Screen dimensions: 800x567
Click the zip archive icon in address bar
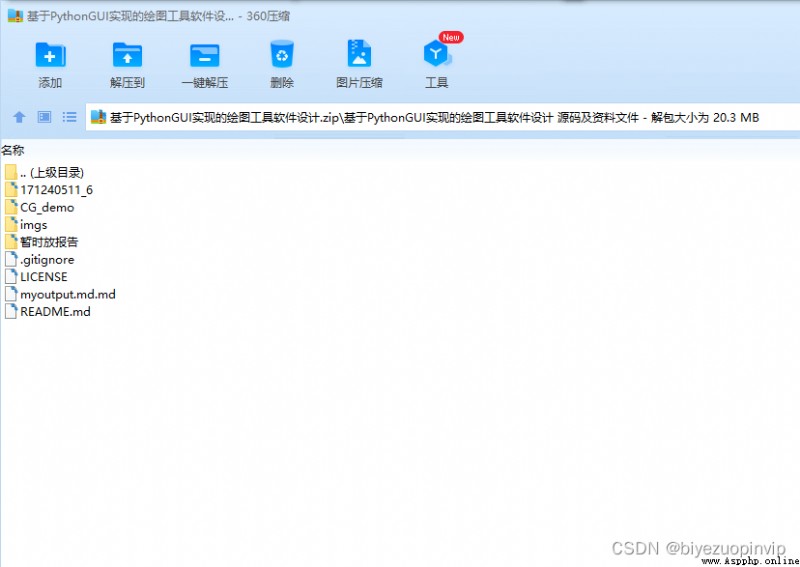tap(98, 117)
